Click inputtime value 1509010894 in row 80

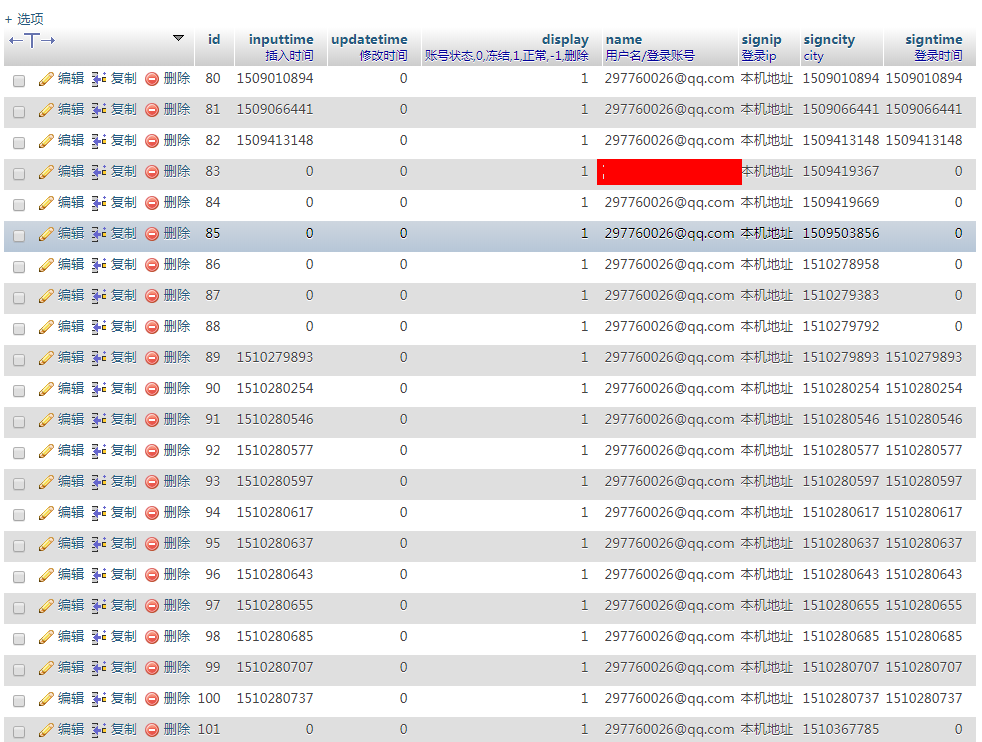pos(275,78)
